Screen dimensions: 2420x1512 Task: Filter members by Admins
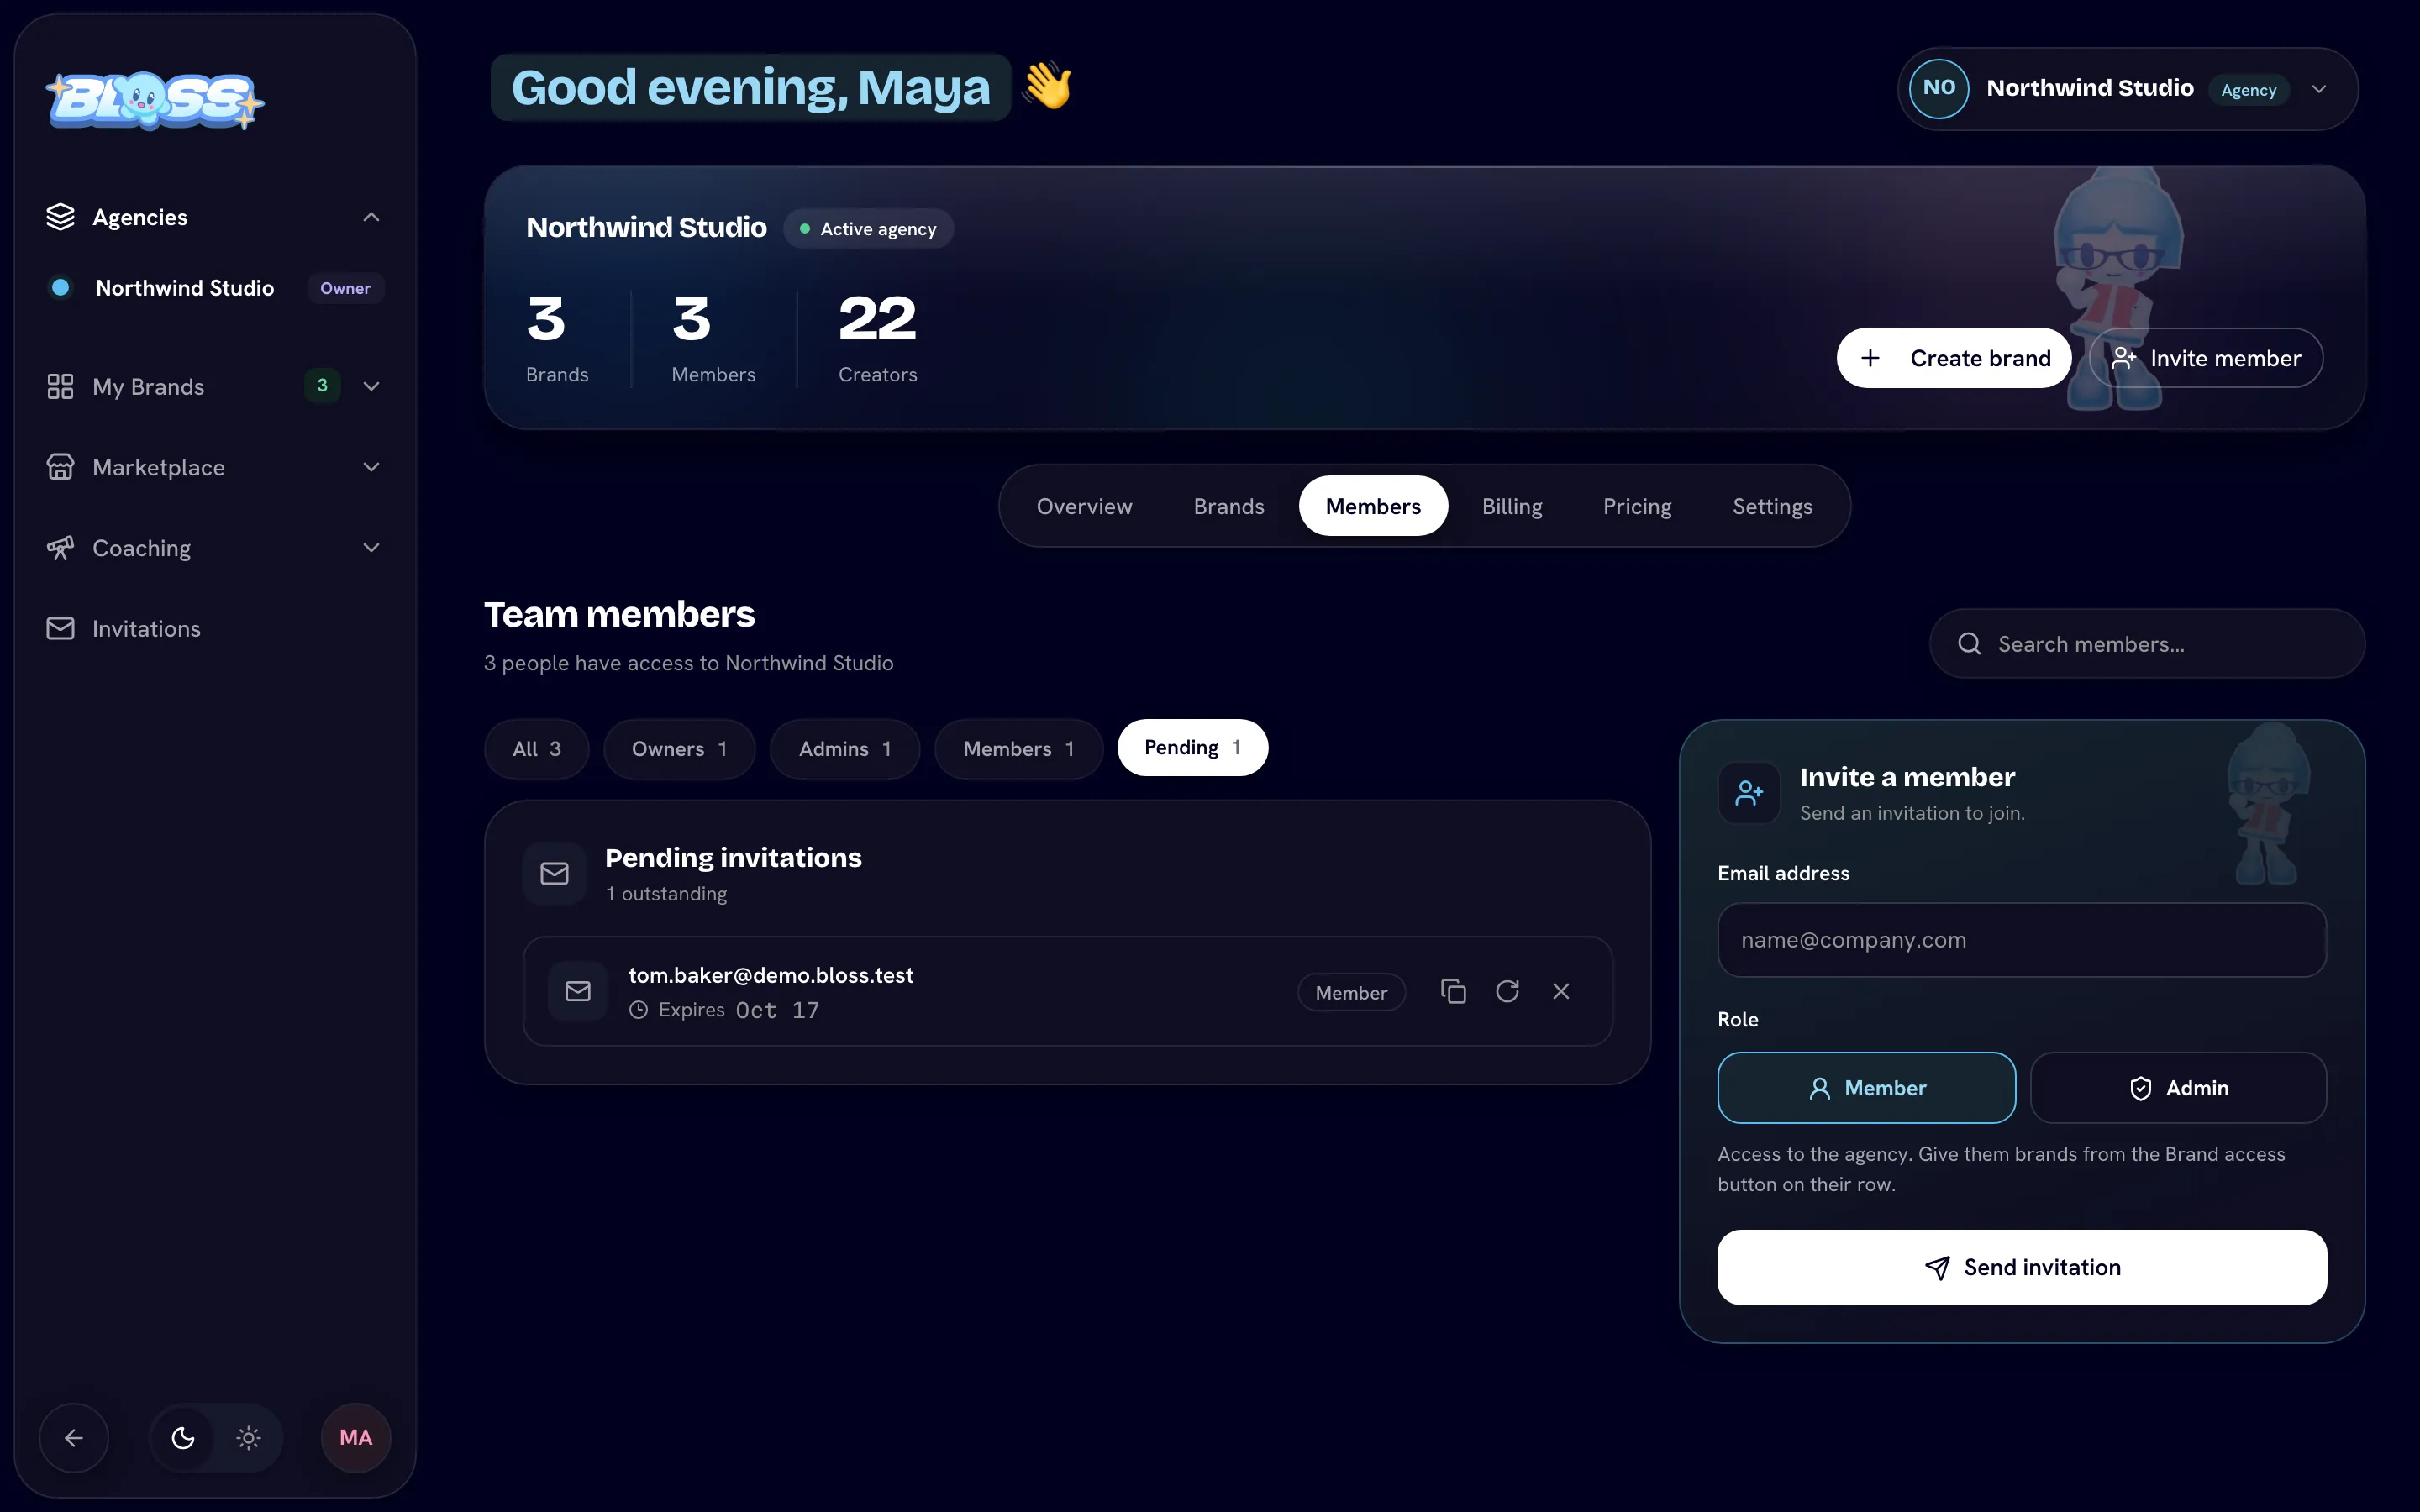[845, 749]
